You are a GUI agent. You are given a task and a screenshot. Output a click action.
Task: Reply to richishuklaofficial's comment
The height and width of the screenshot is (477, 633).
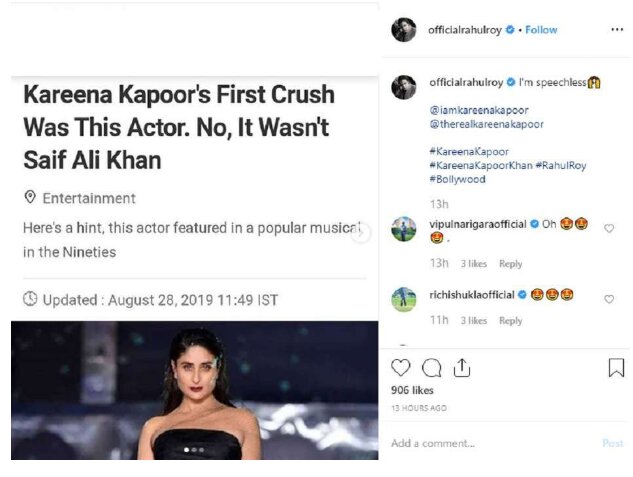[510, 321]
